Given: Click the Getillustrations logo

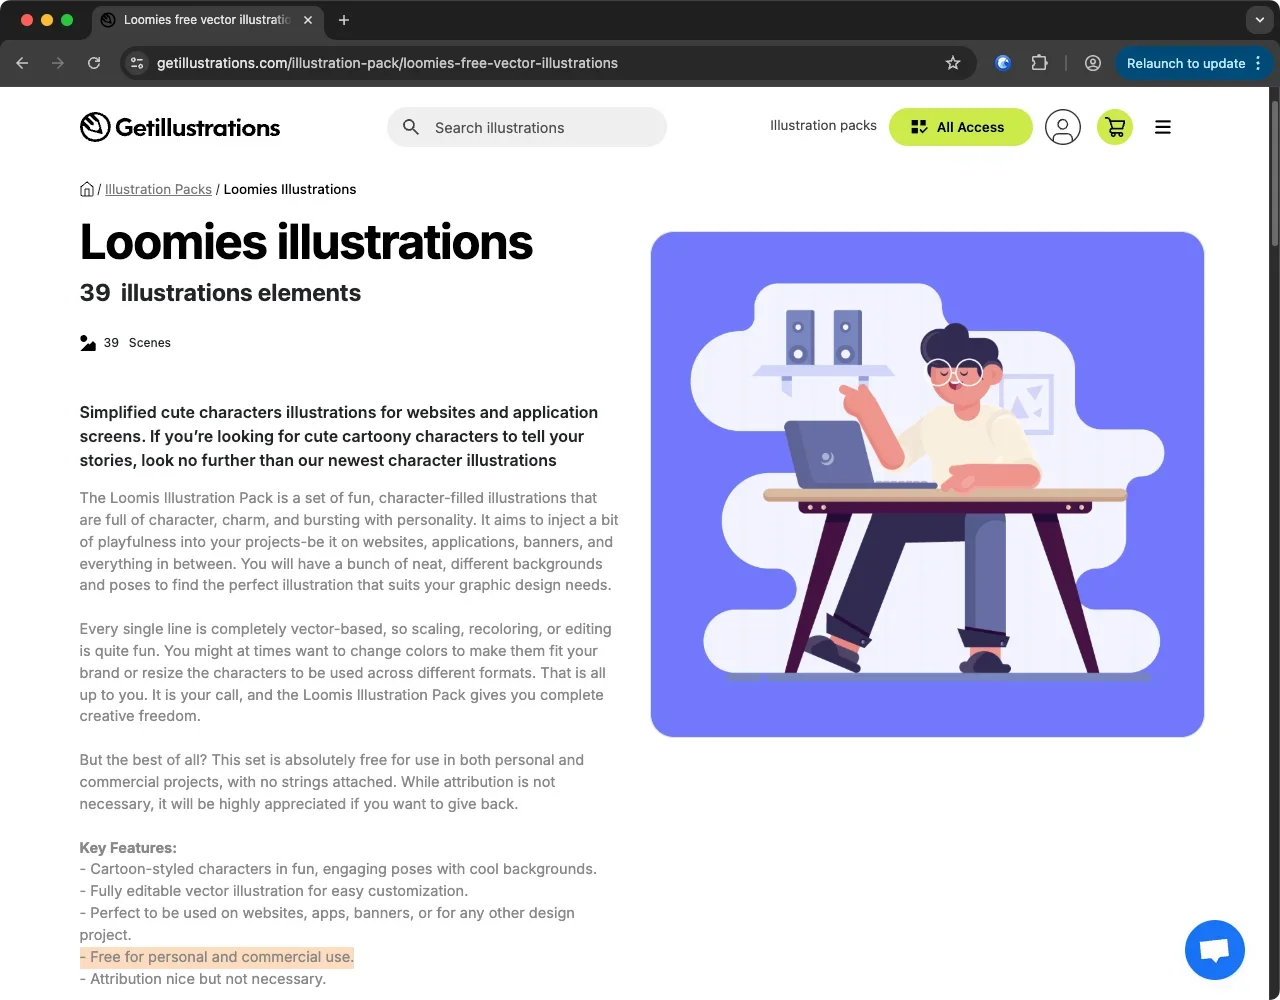Looking at the screenshot, I should (180, 127).
